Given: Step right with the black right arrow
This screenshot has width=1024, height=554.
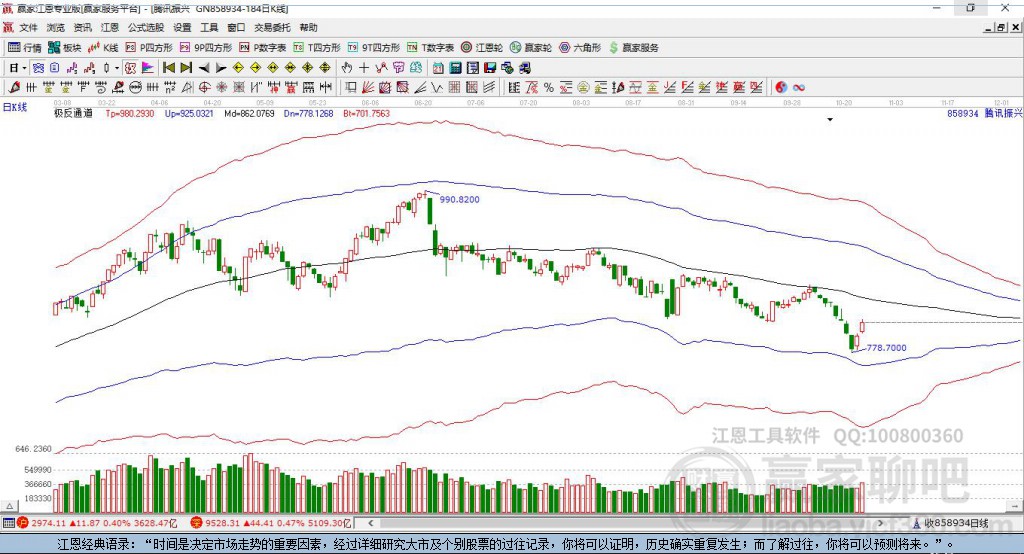Looking at the screenshot, I should (x=221, y=68).
